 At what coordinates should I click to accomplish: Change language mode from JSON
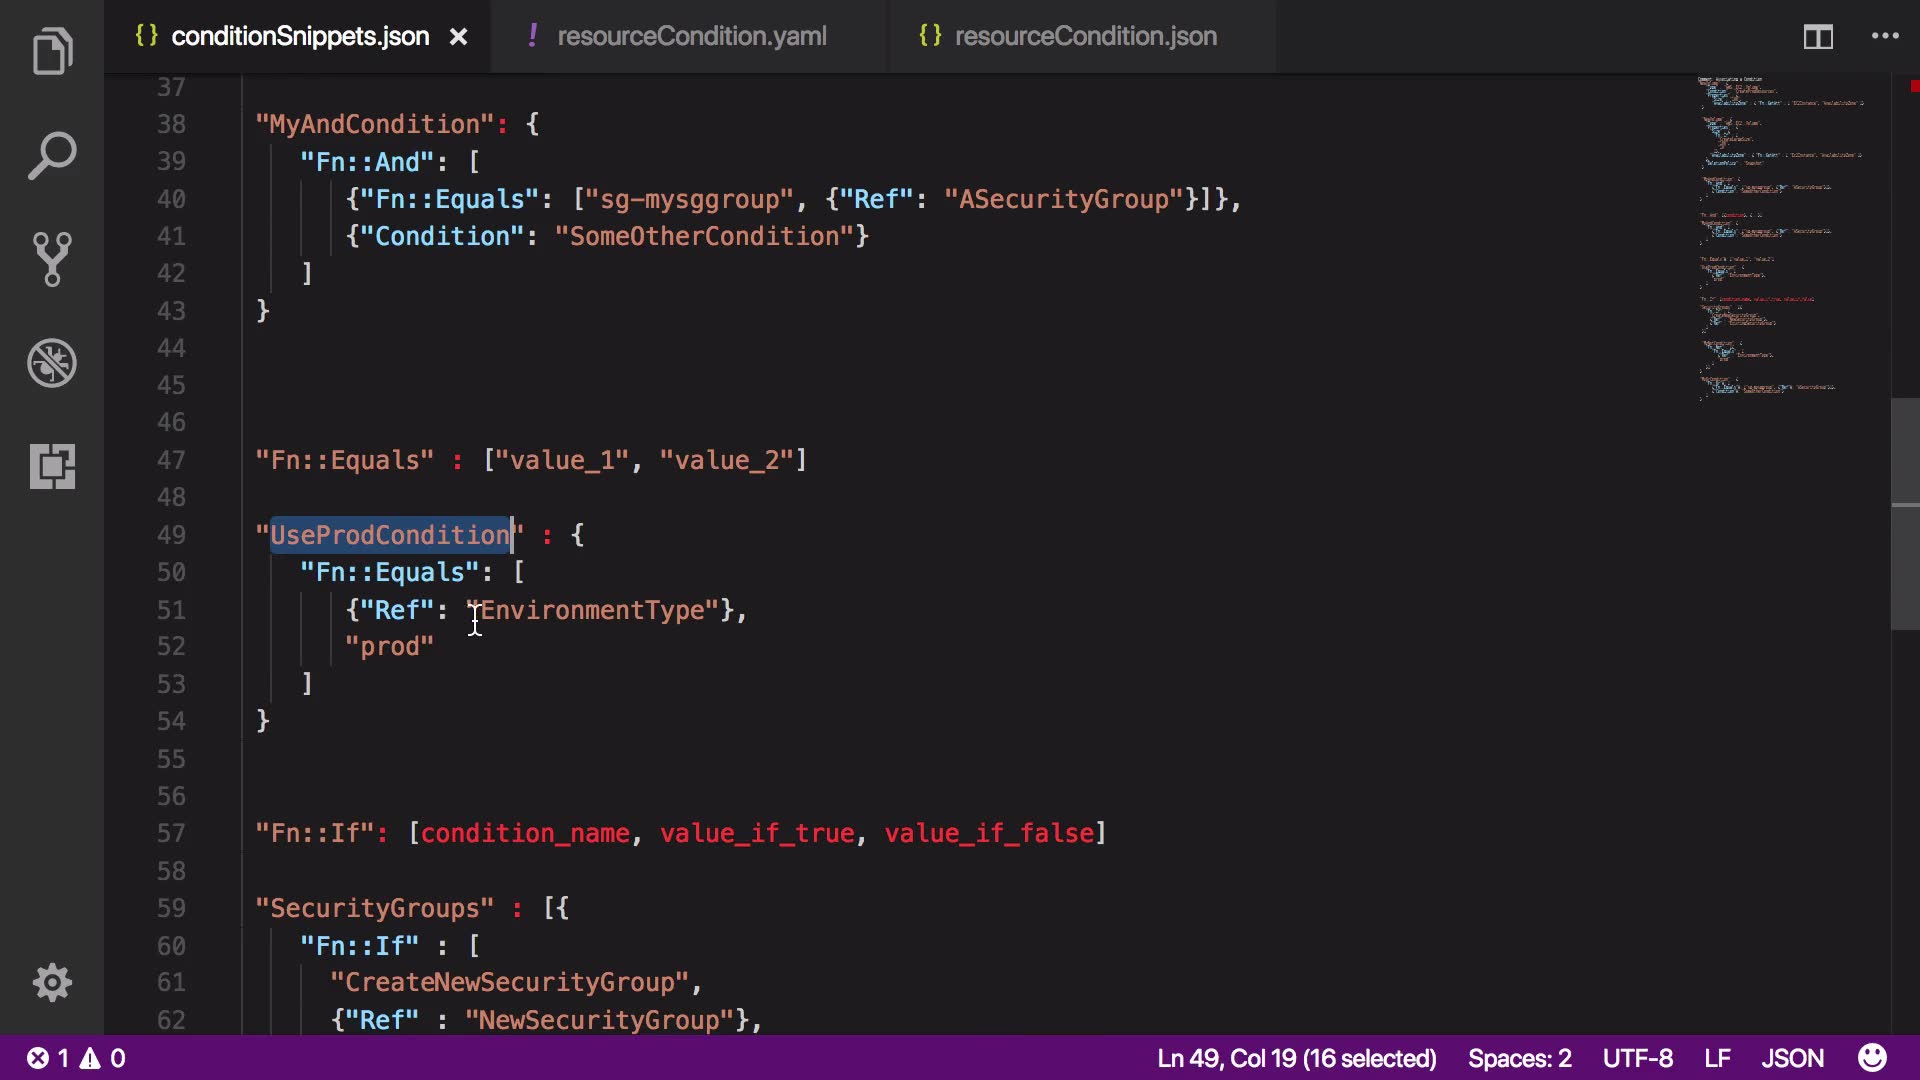(1792, 1058)
